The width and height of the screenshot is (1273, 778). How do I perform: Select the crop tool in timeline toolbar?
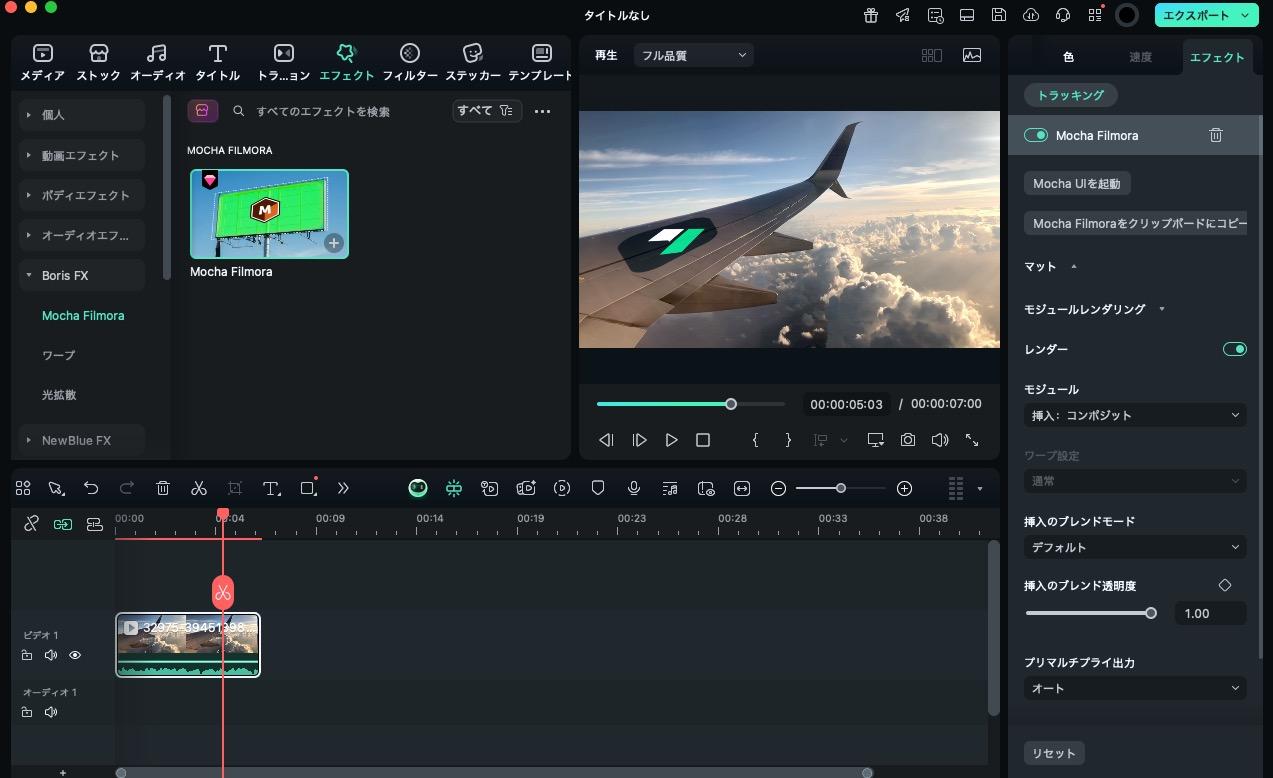[235, 488]
